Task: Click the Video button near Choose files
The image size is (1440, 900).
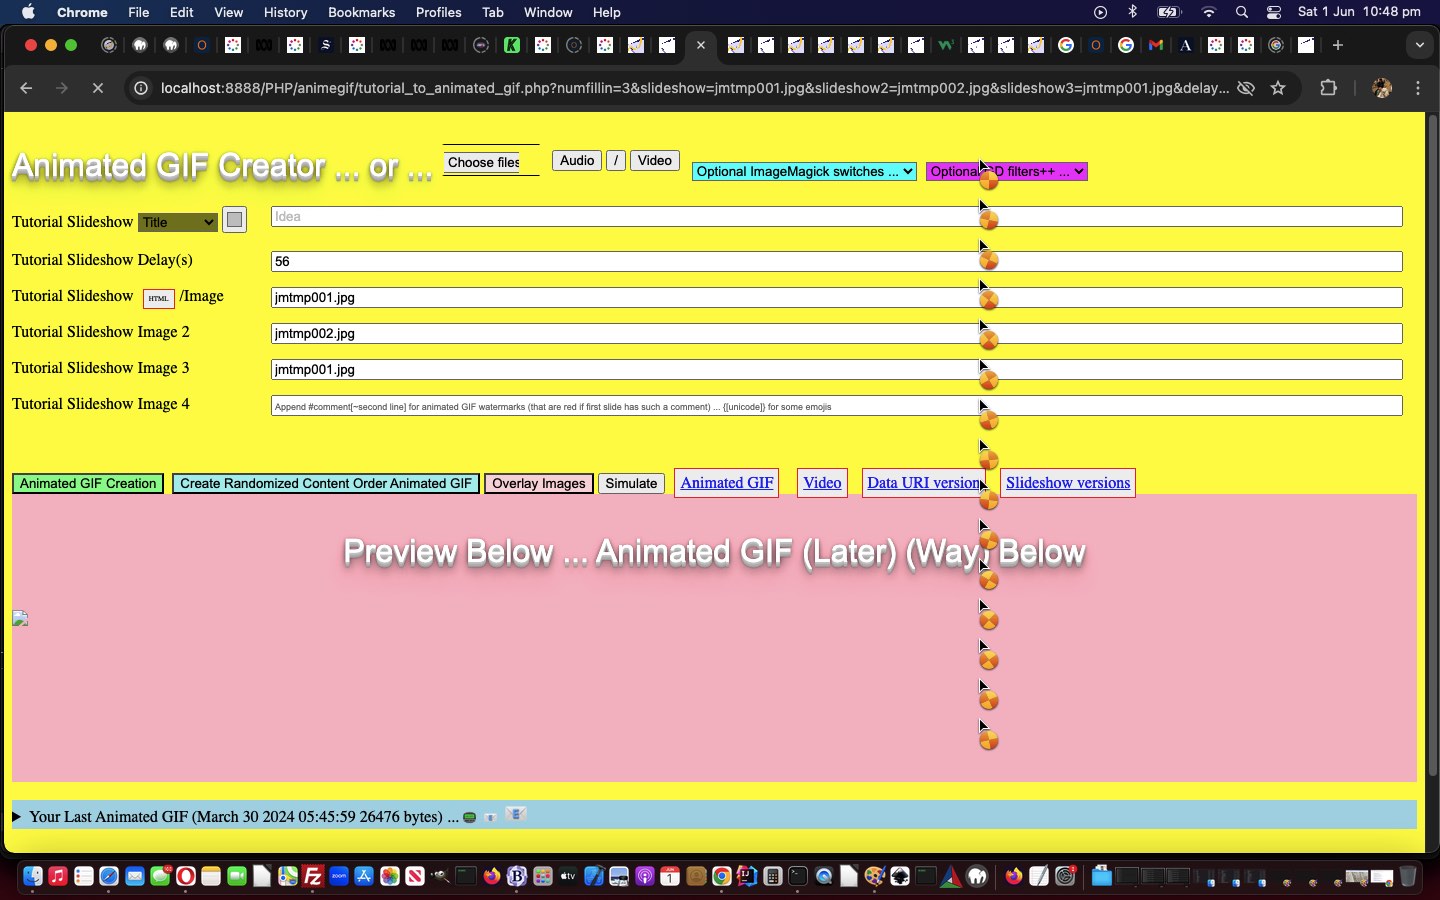Action: pyautogui.click(x=655, y=161)
